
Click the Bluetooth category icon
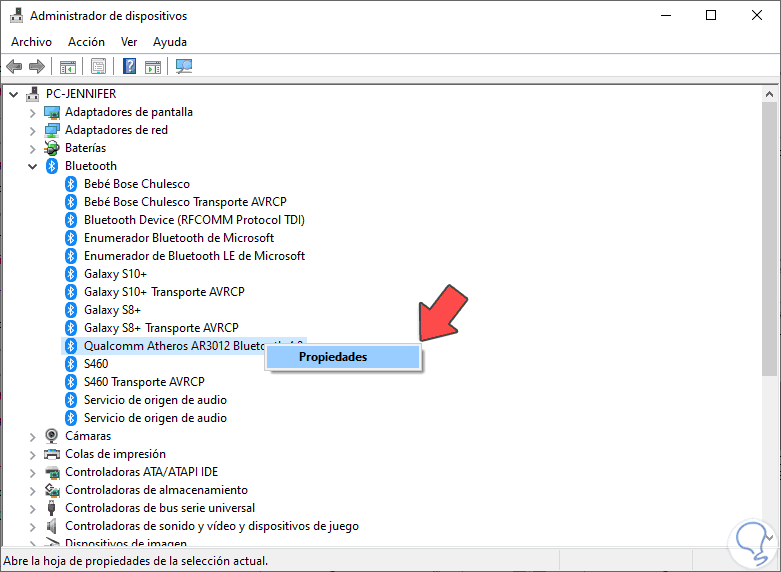52,166
